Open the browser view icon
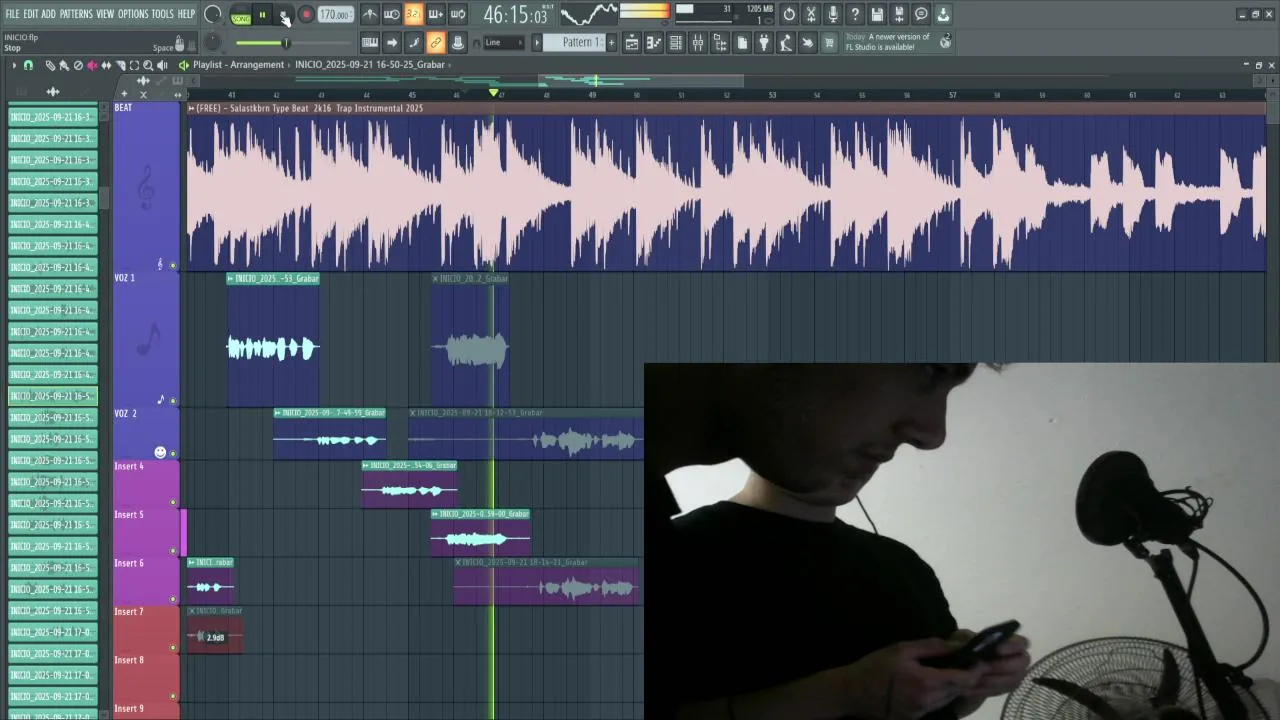This screenshot has height=720, width=1280. point(718,42)
